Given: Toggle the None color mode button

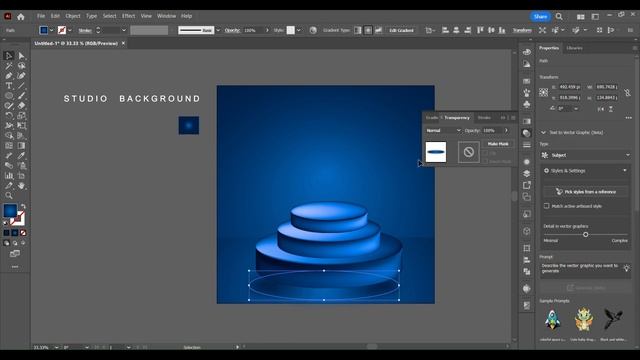Looking at the screenshot, I should pos(23,233).
